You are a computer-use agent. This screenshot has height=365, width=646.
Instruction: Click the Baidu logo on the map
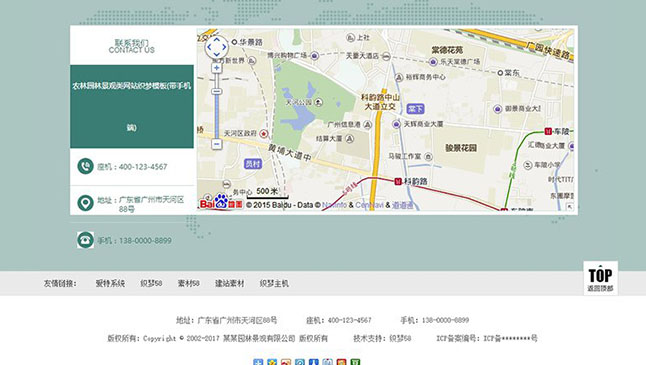(x=221, y=202)
